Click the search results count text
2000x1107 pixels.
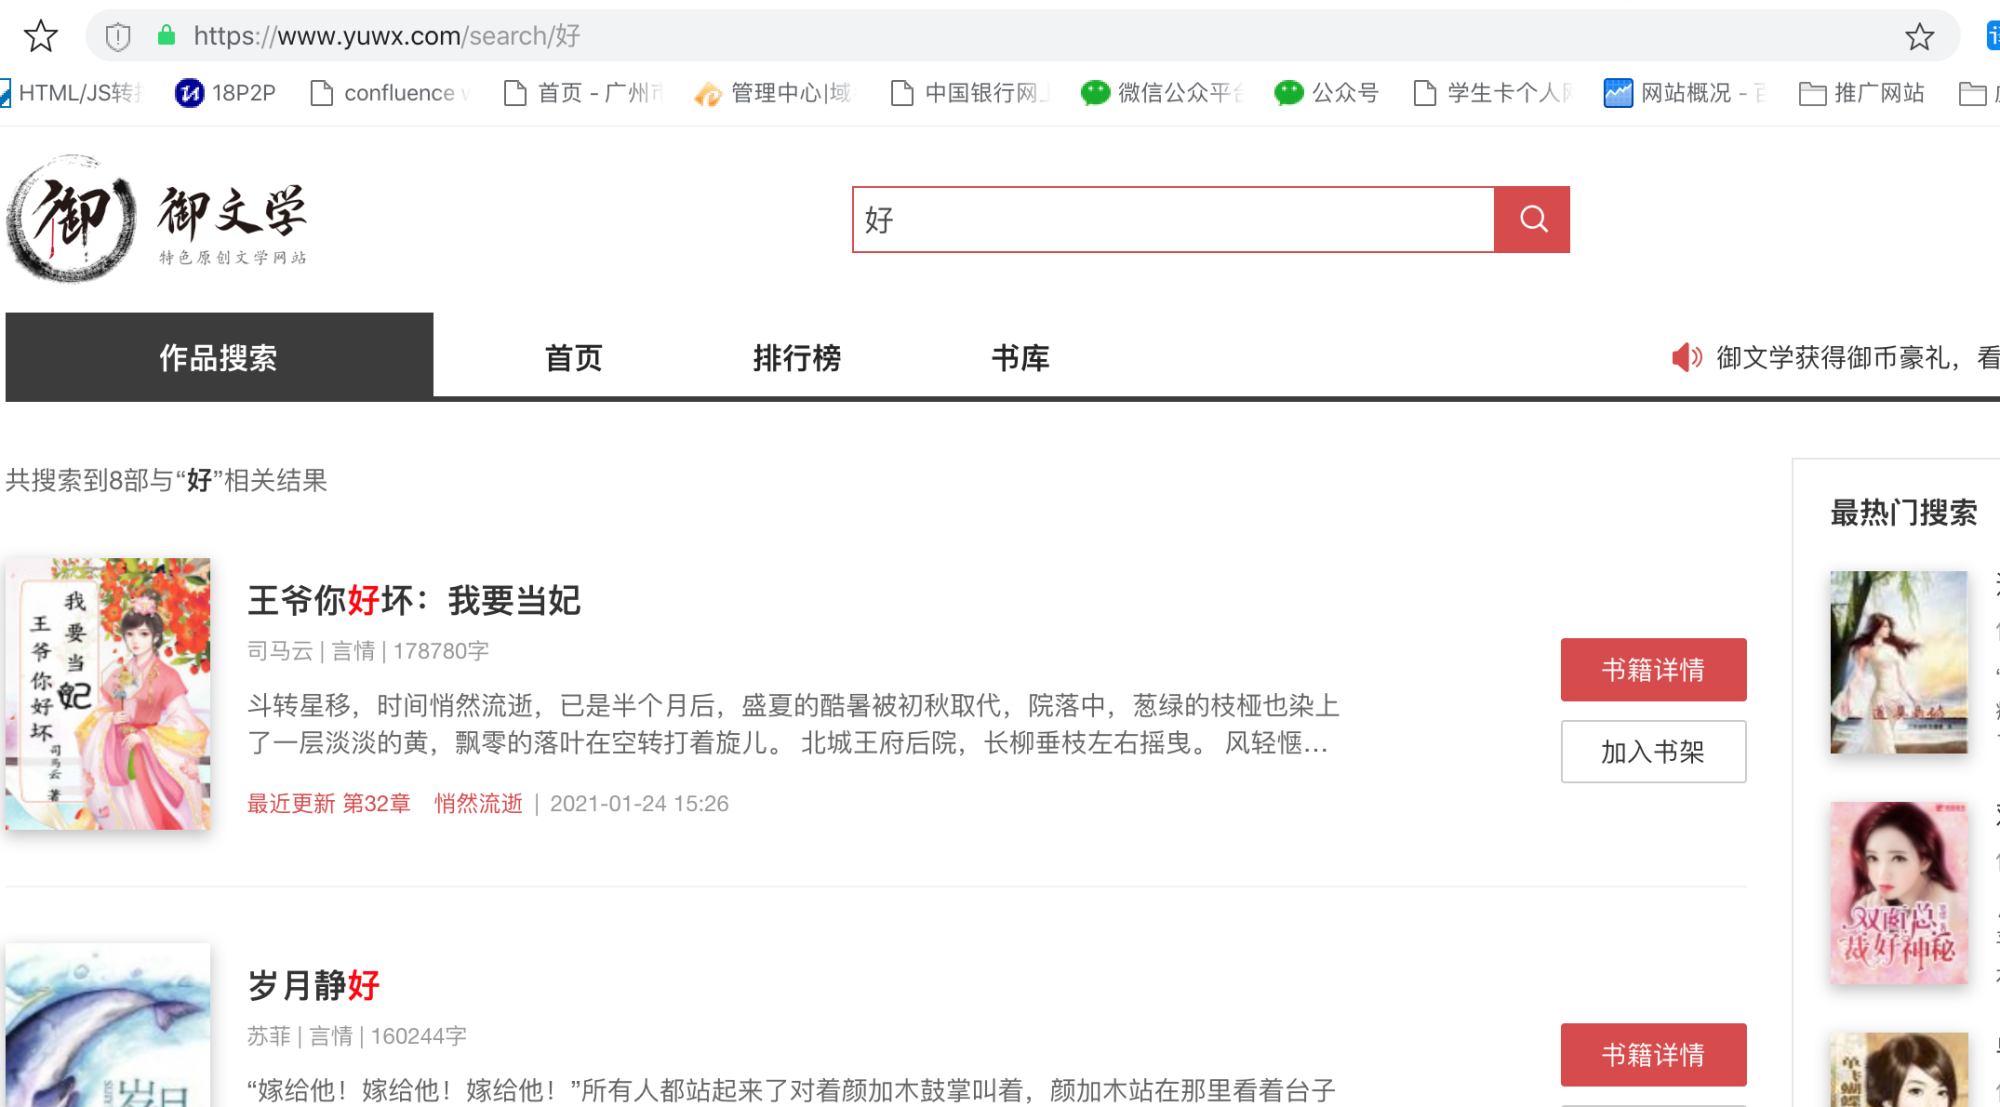167,480
